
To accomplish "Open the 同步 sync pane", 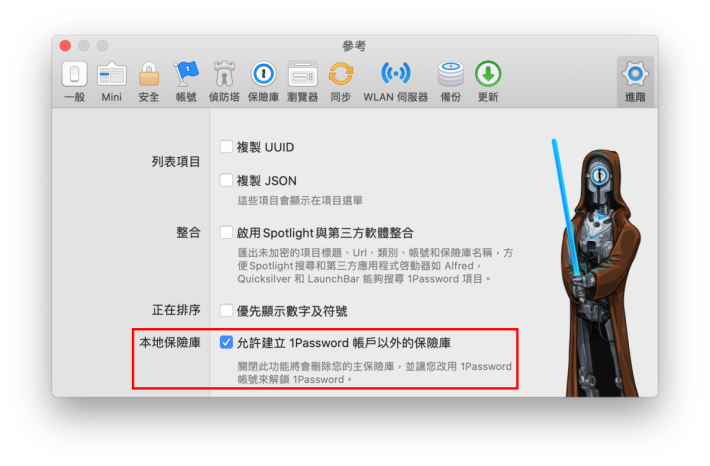I will click(341, 82).
